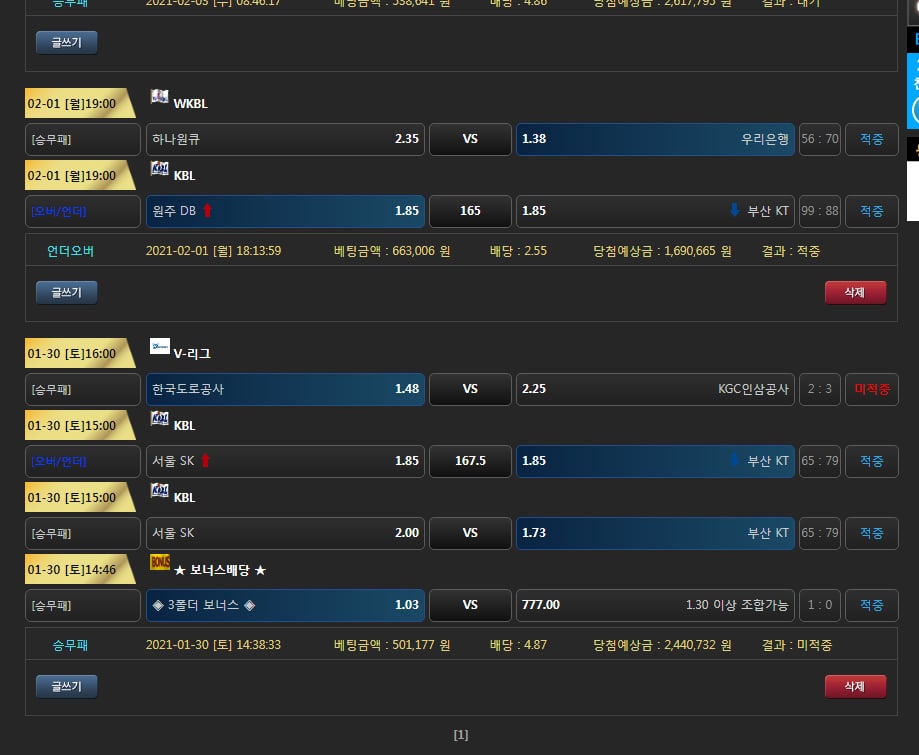Select the KGC인삼공사 2.25 odds cell
The height and width of the screenshot is (755, 919).
coord(655,389)
